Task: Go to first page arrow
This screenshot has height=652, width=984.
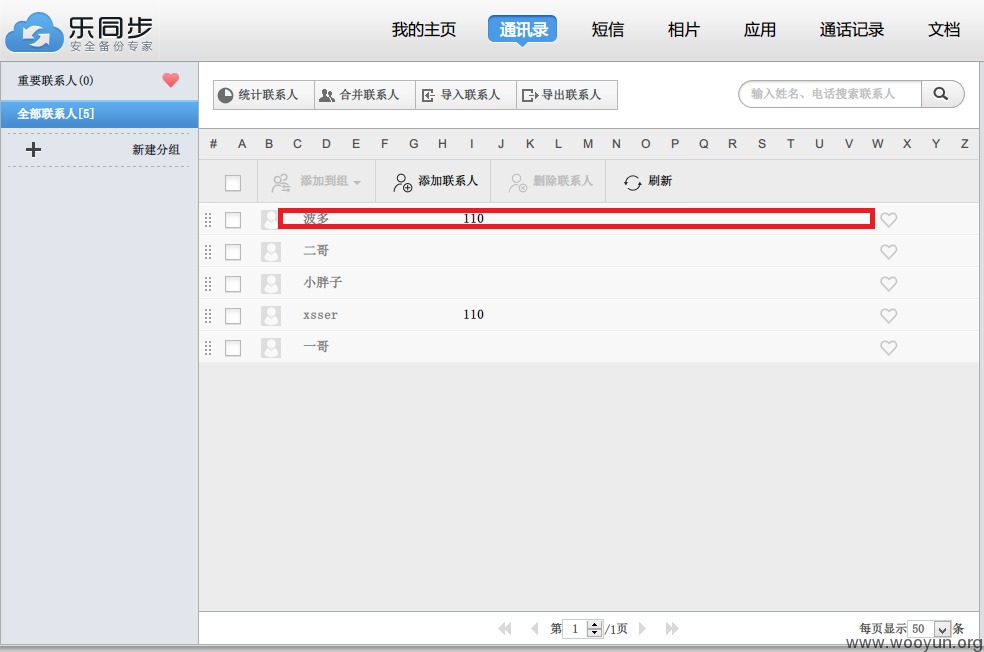Action: coord(505,628)
